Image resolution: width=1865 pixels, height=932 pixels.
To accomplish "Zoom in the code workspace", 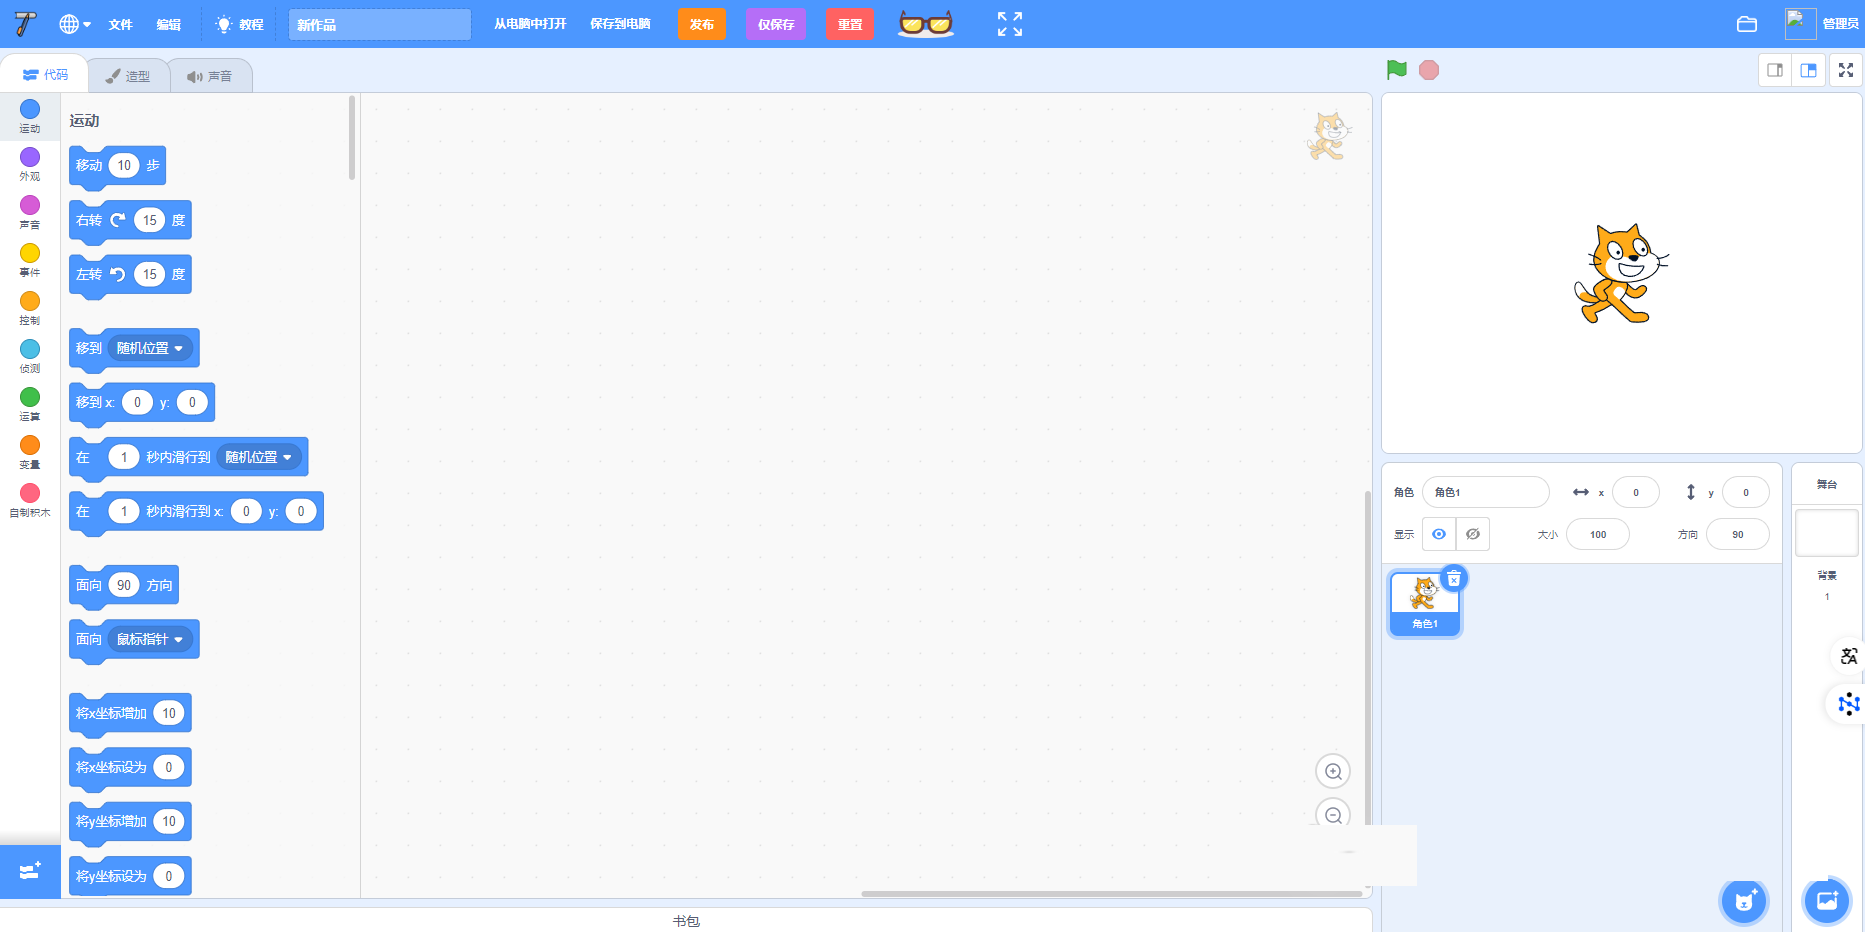I will 1332,771.
